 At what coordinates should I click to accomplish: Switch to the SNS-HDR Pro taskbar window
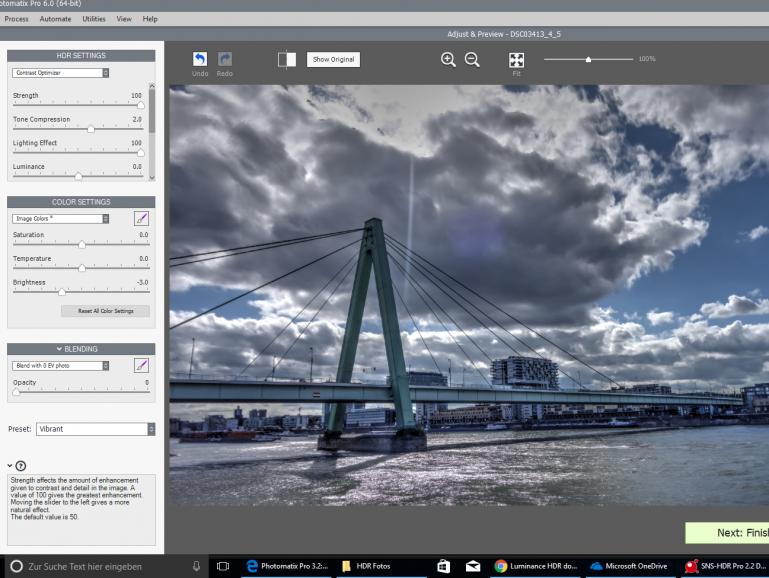pyautogui.click(x=726, y=566)
